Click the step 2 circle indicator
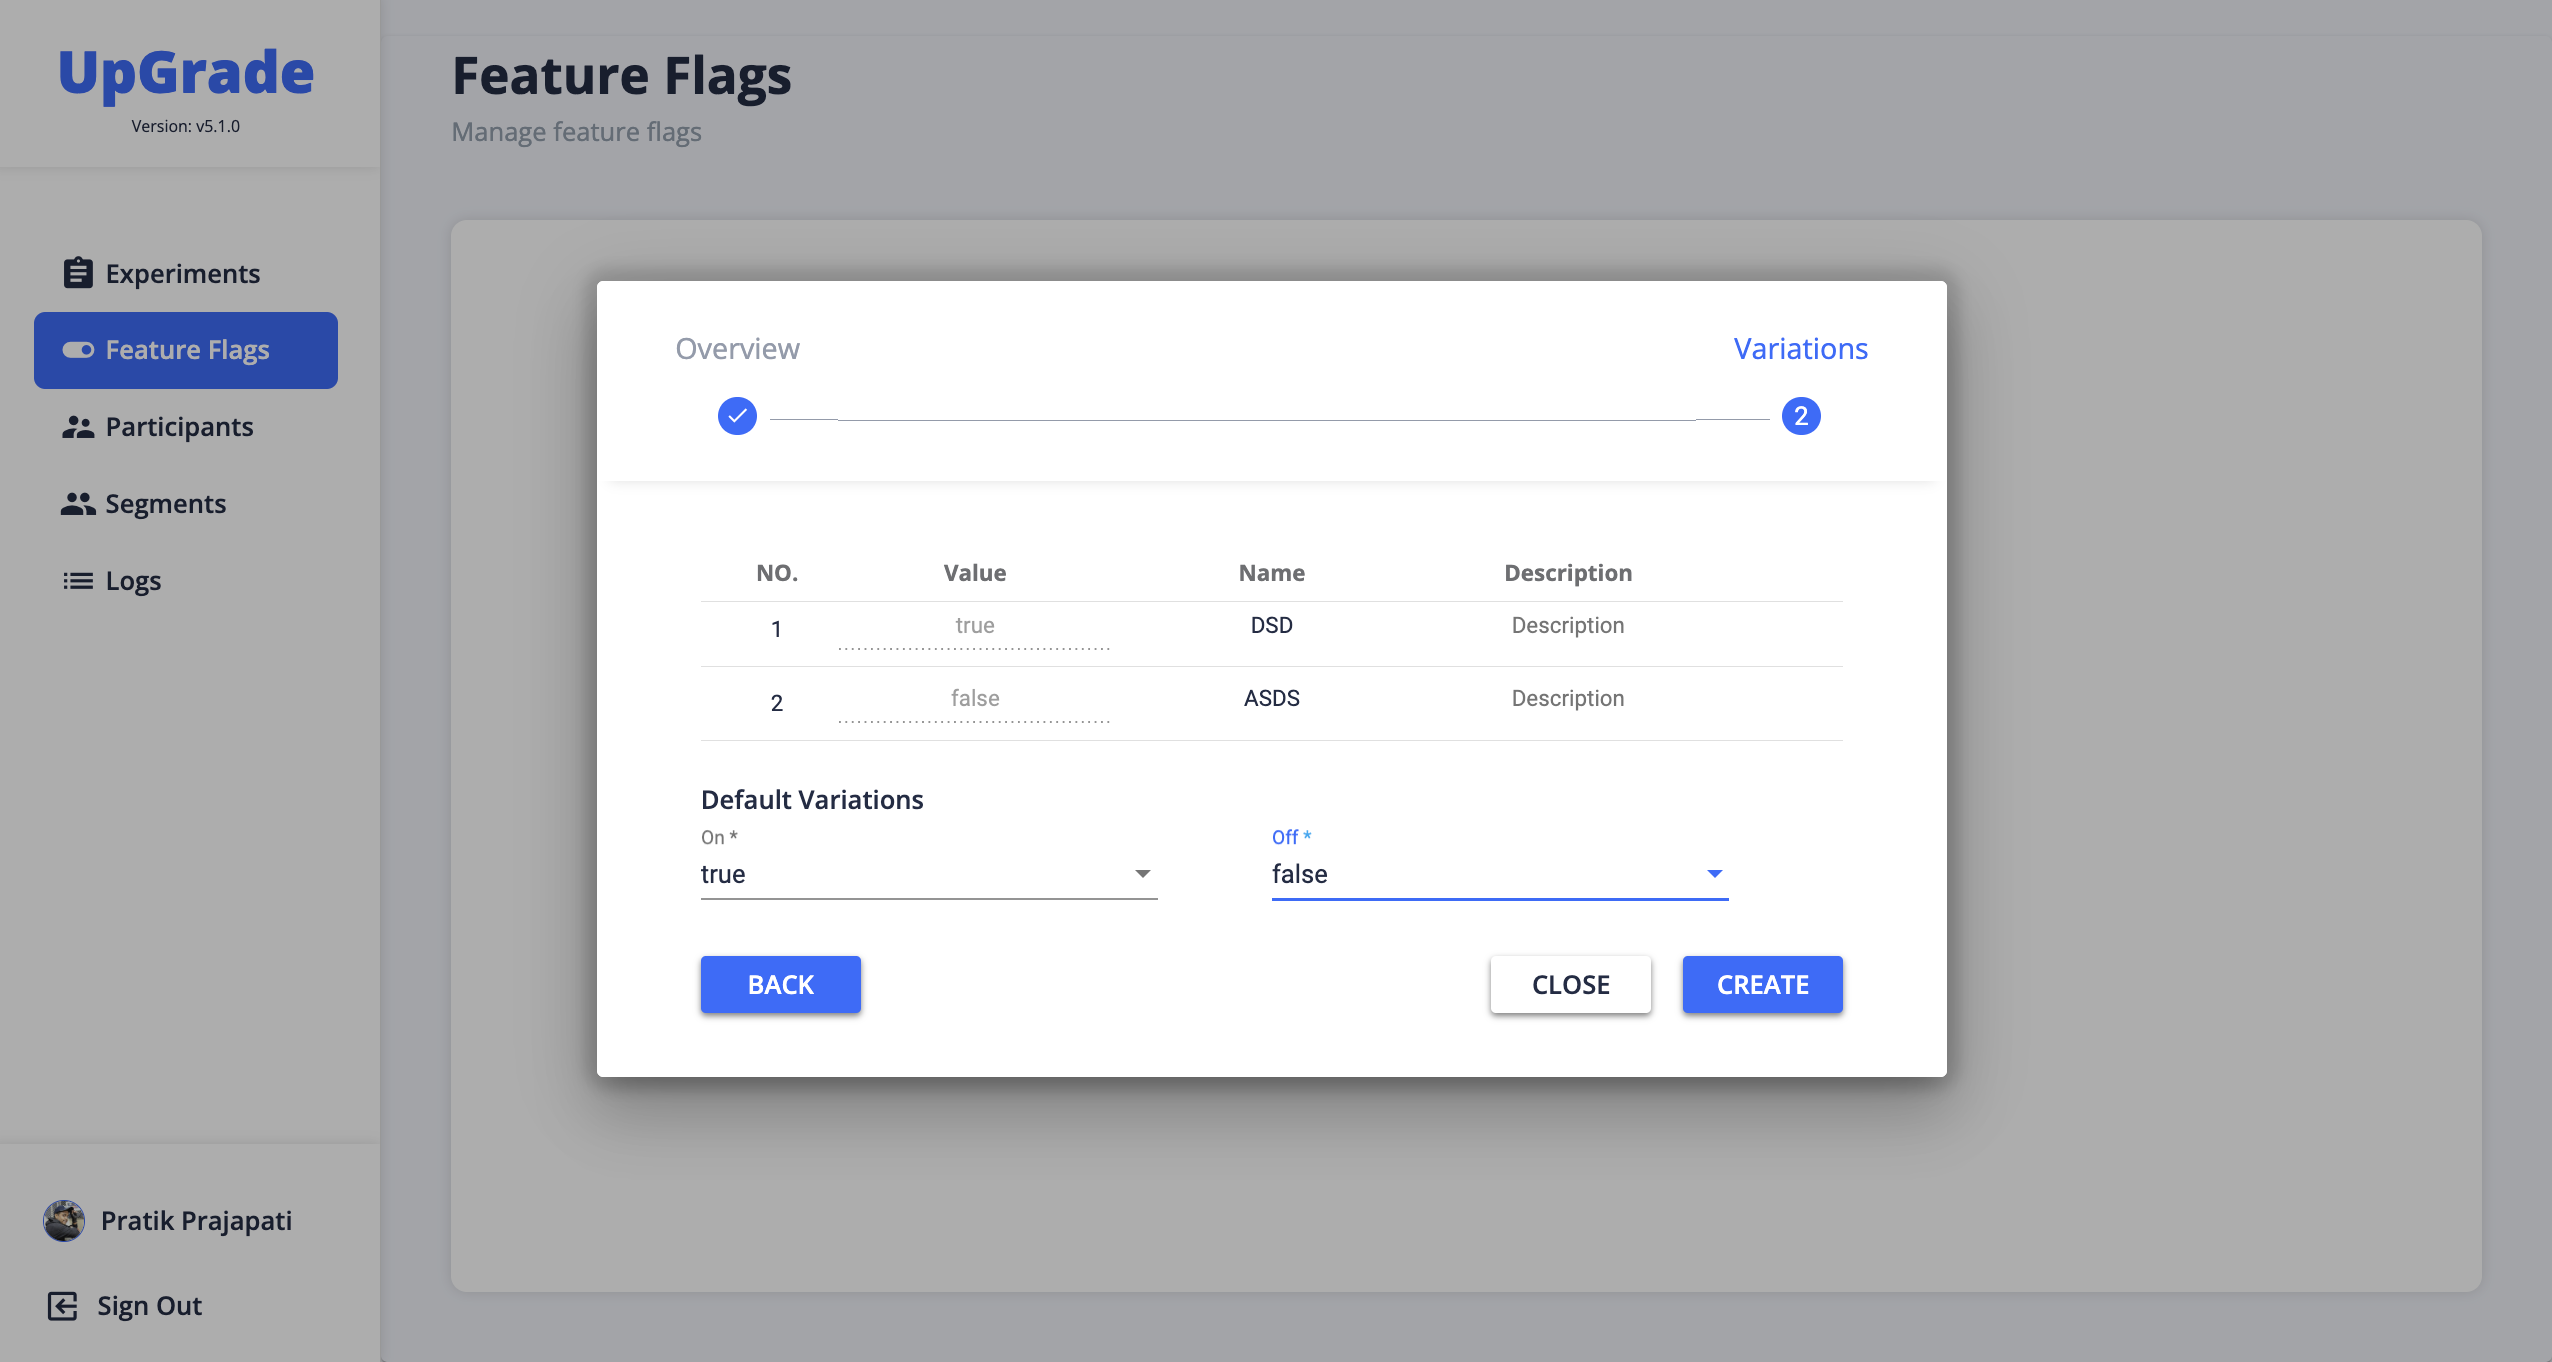 [x=1801, y=416]
